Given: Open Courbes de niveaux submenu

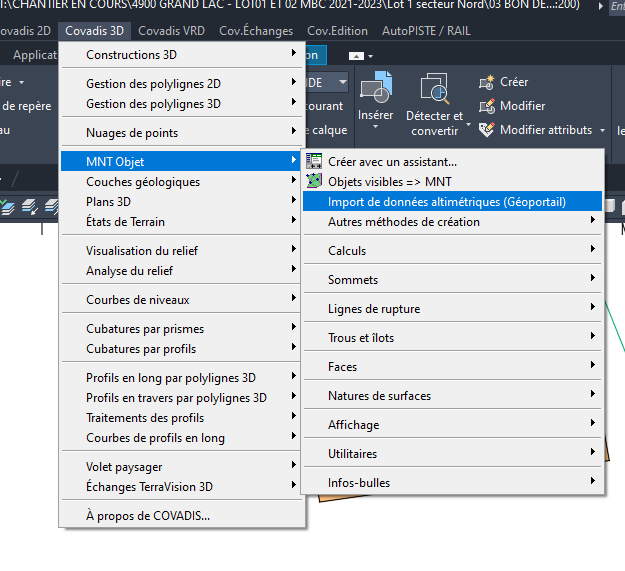Looking at the screenshot, I should click(x=181, y=300).
